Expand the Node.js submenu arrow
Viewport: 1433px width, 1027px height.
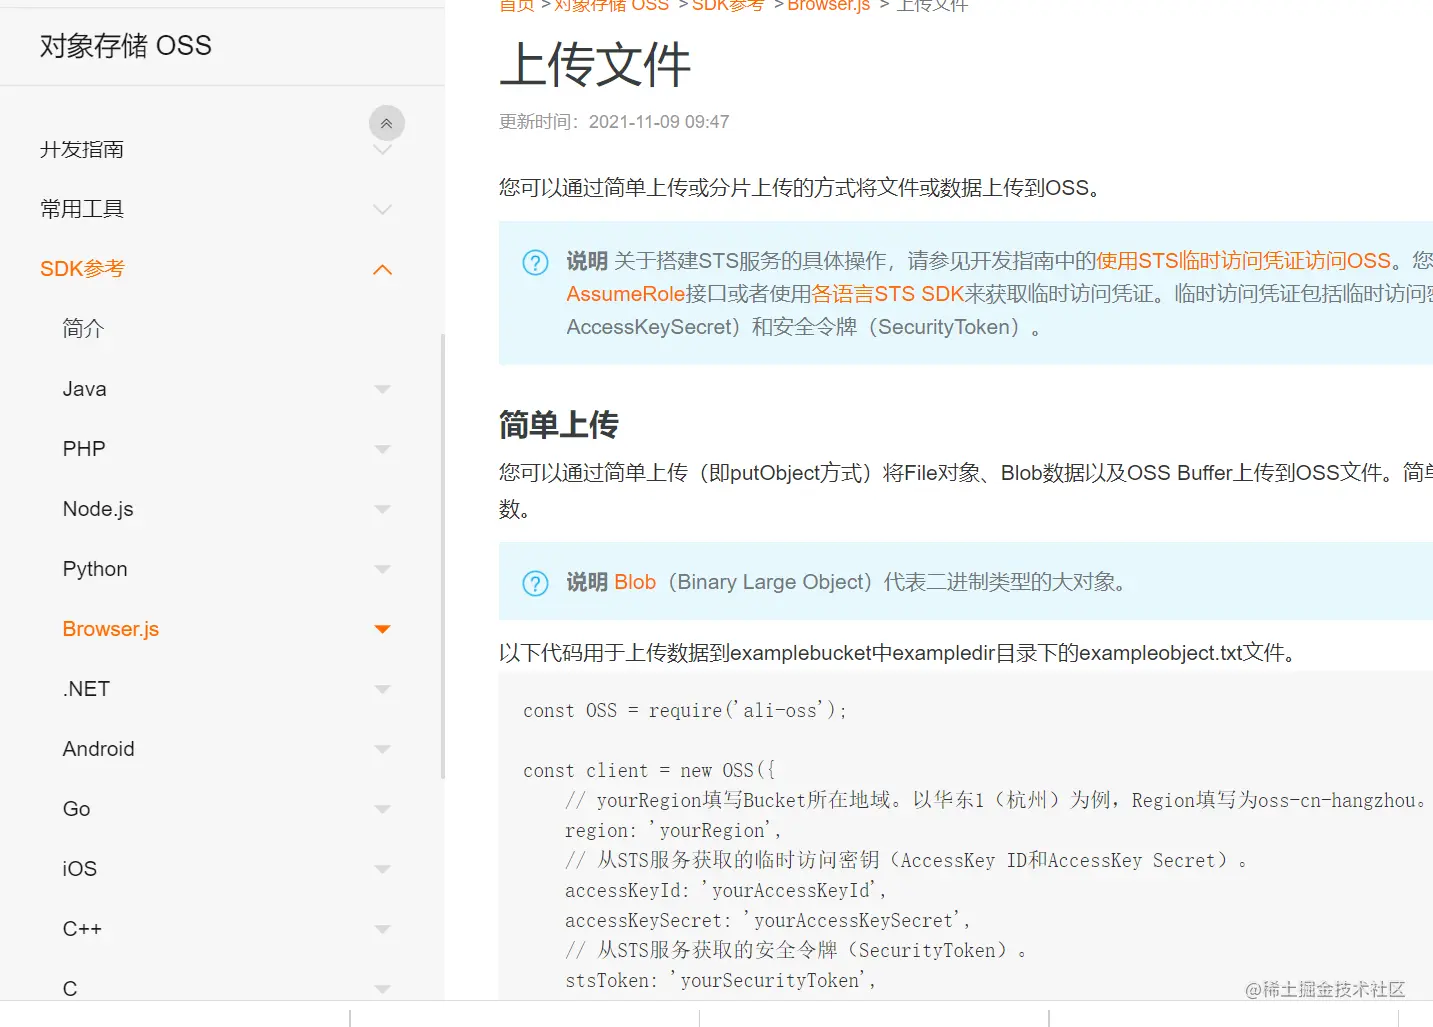click(382, 509)
